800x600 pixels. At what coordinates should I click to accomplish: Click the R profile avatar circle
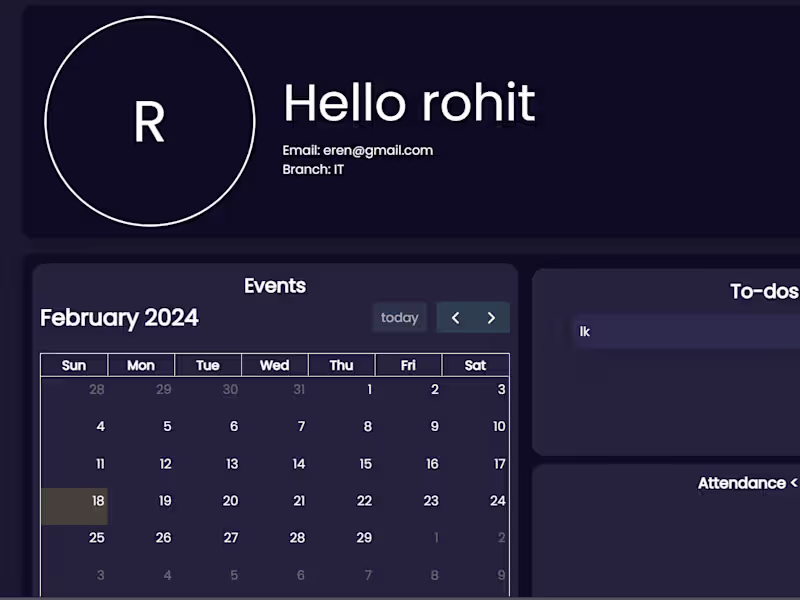(x=149, y=121)
